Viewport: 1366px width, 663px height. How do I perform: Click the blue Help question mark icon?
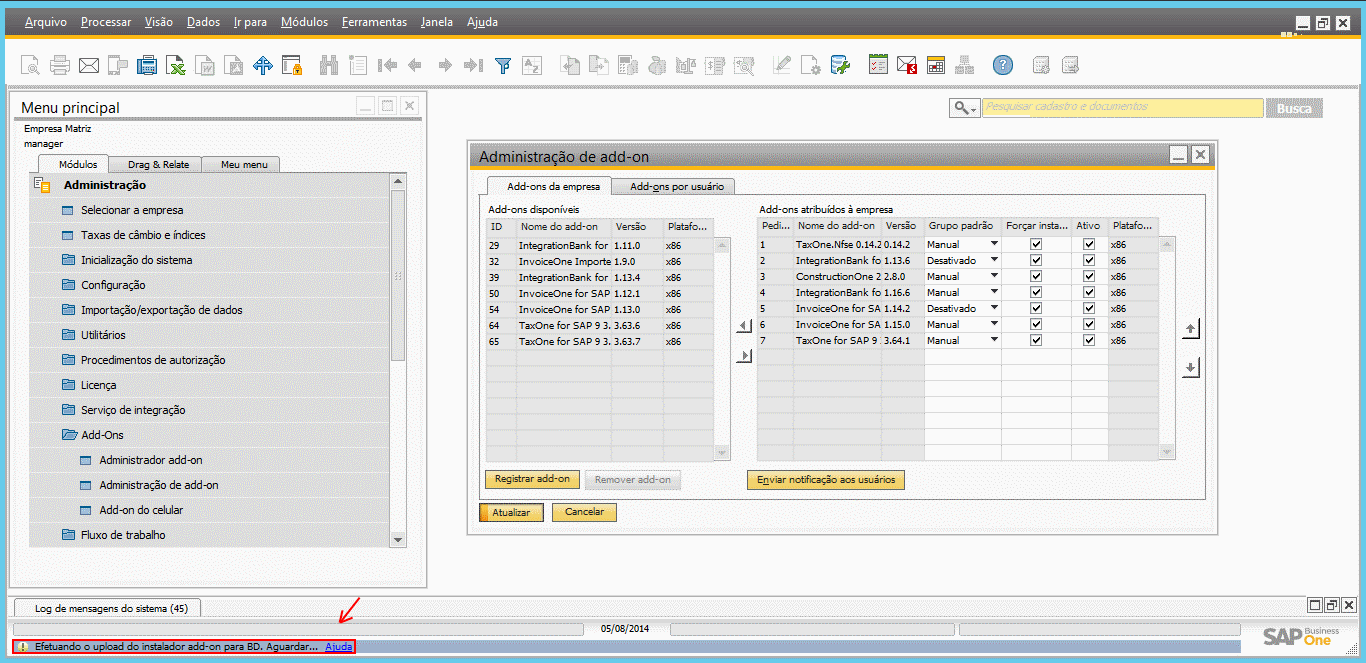point(1003,66)
